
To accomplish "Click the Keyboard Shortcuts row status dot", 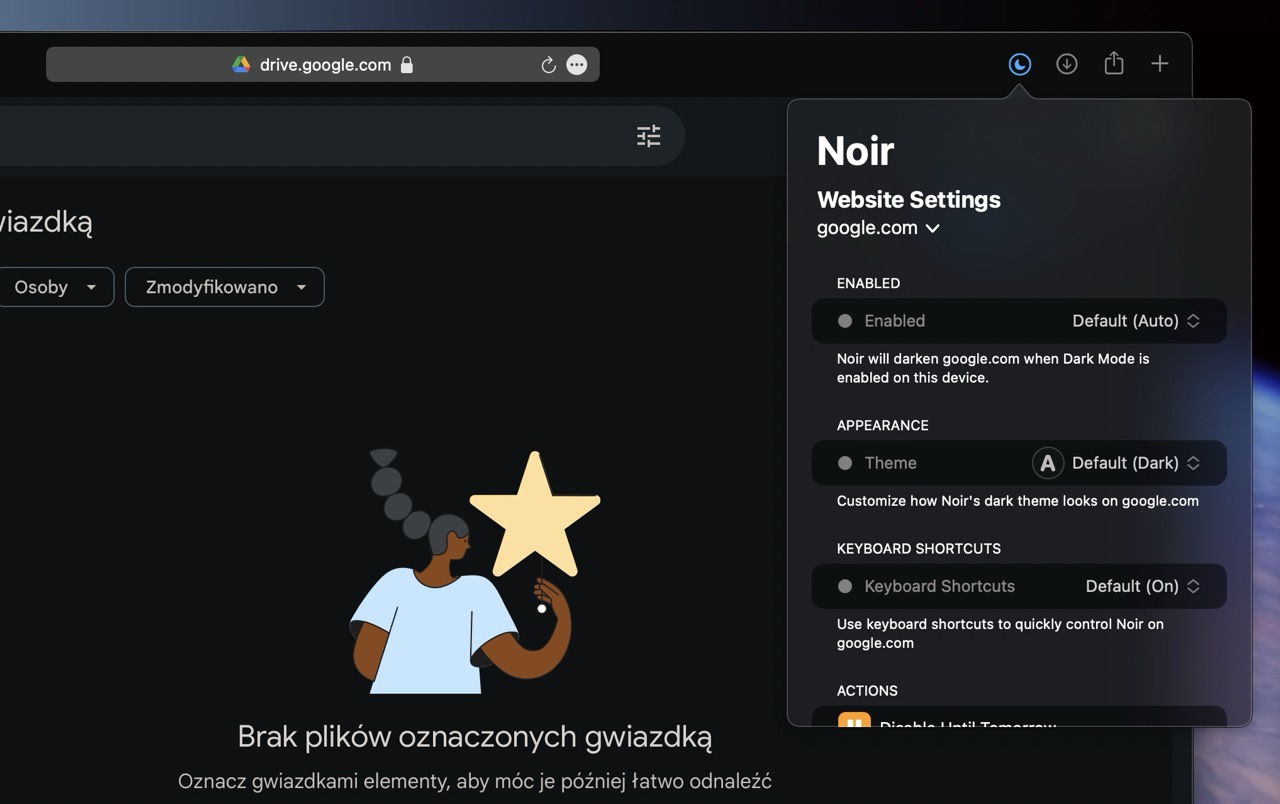I will point(845,586).
